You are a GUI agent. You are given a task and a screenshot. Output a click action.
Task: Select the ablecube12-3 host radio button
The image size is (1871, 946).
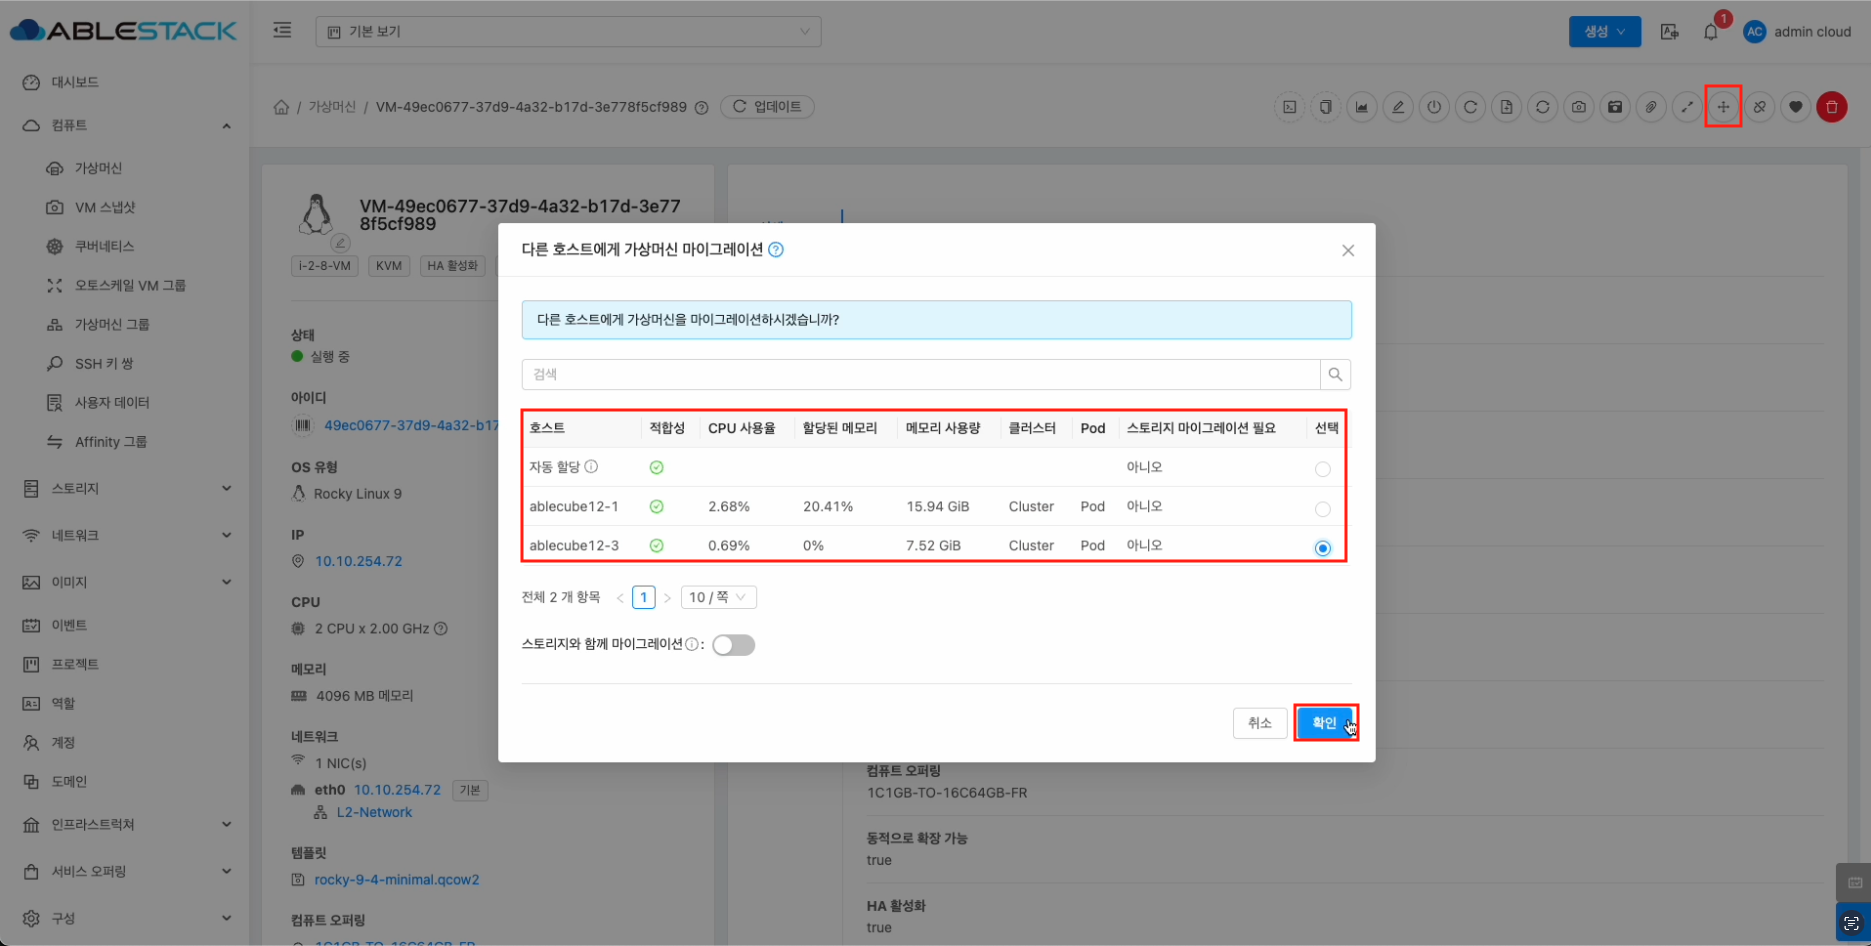coord(1322,548)
